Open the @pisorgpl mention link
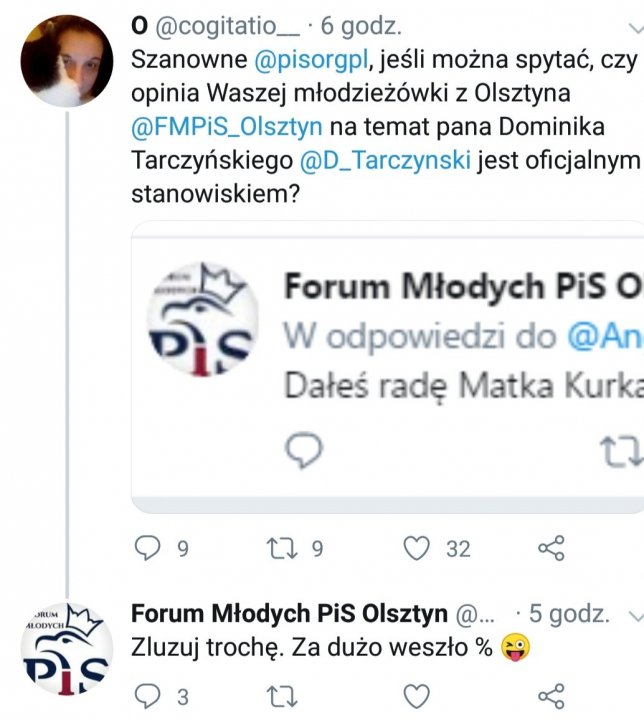This screenshot has height=720, width=644. (311, 60)
